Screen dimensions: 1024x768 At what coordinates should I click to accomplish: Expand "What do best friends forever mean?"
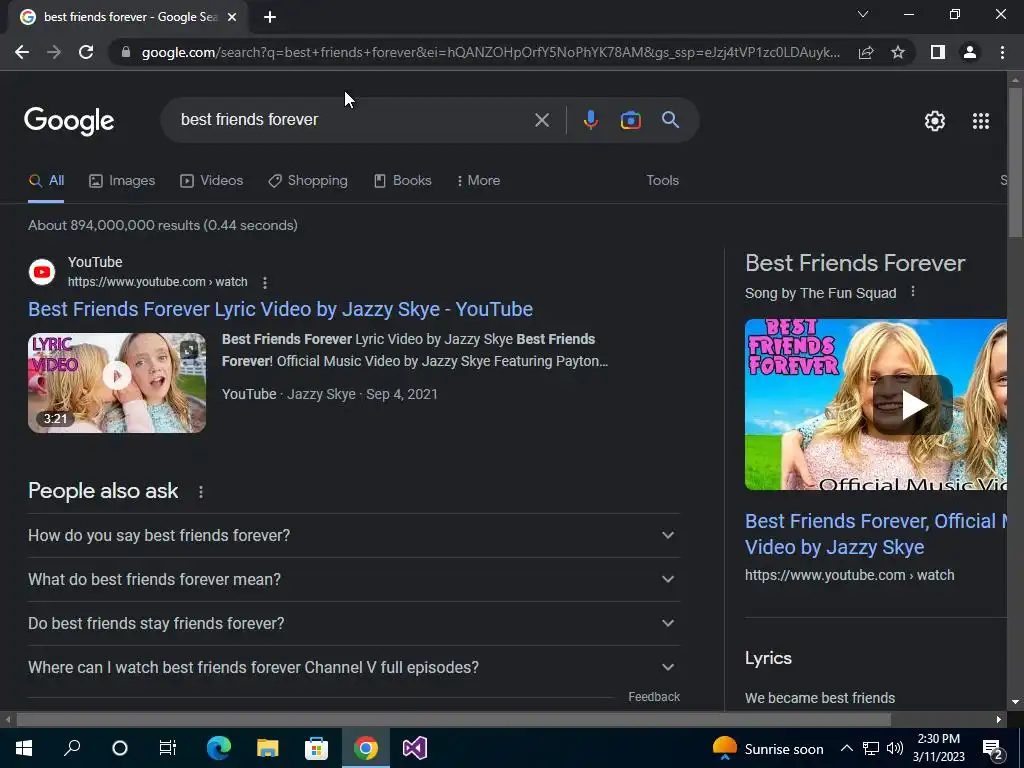tap(354, 579)
